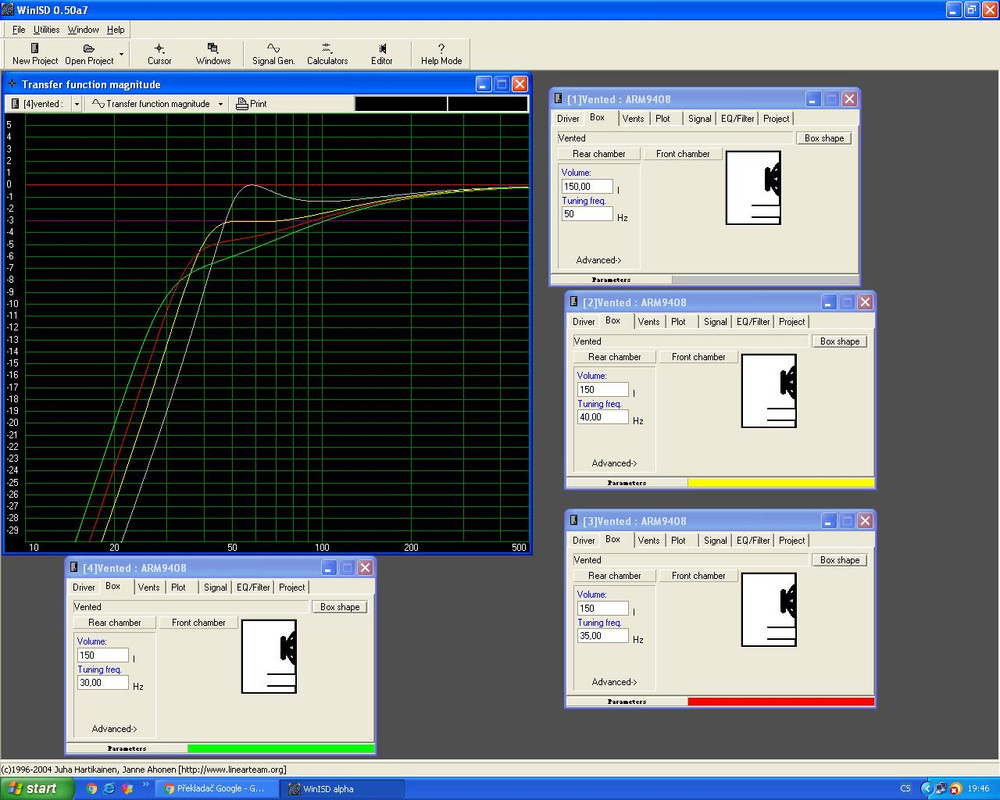The width and height of the screenshot is (1000, 800).
Task: Click the Chrome quick launch icon
Action: click(91, 789)
